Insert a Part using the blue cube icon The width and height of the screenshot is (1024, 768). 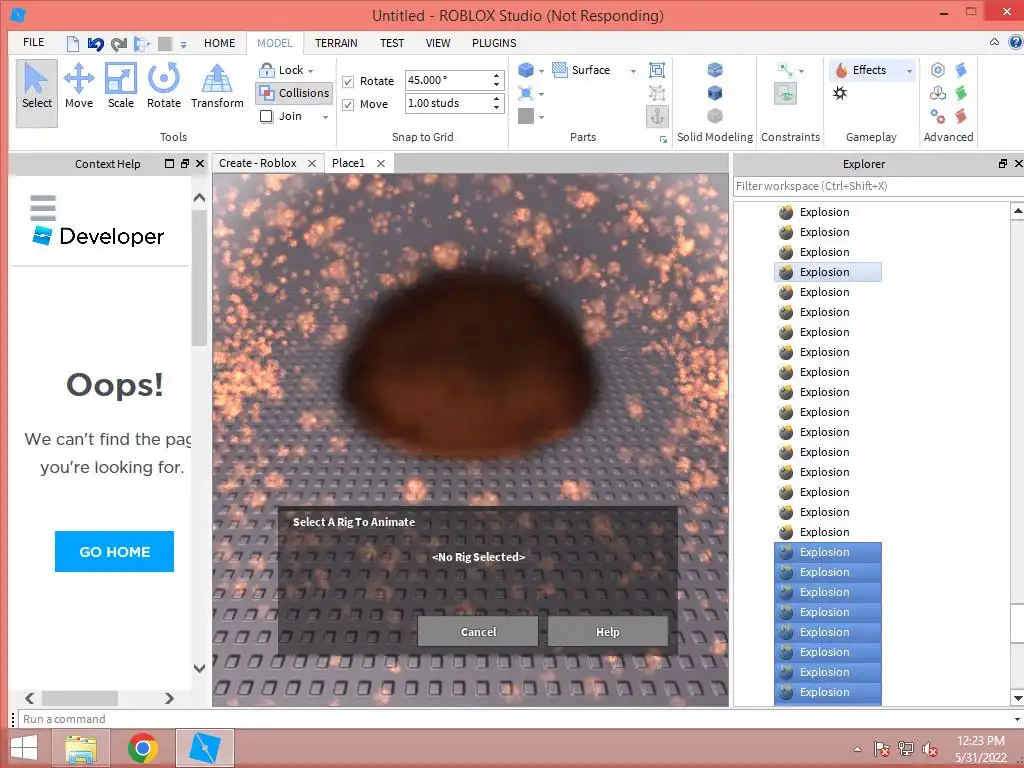[x=526, y=70]
